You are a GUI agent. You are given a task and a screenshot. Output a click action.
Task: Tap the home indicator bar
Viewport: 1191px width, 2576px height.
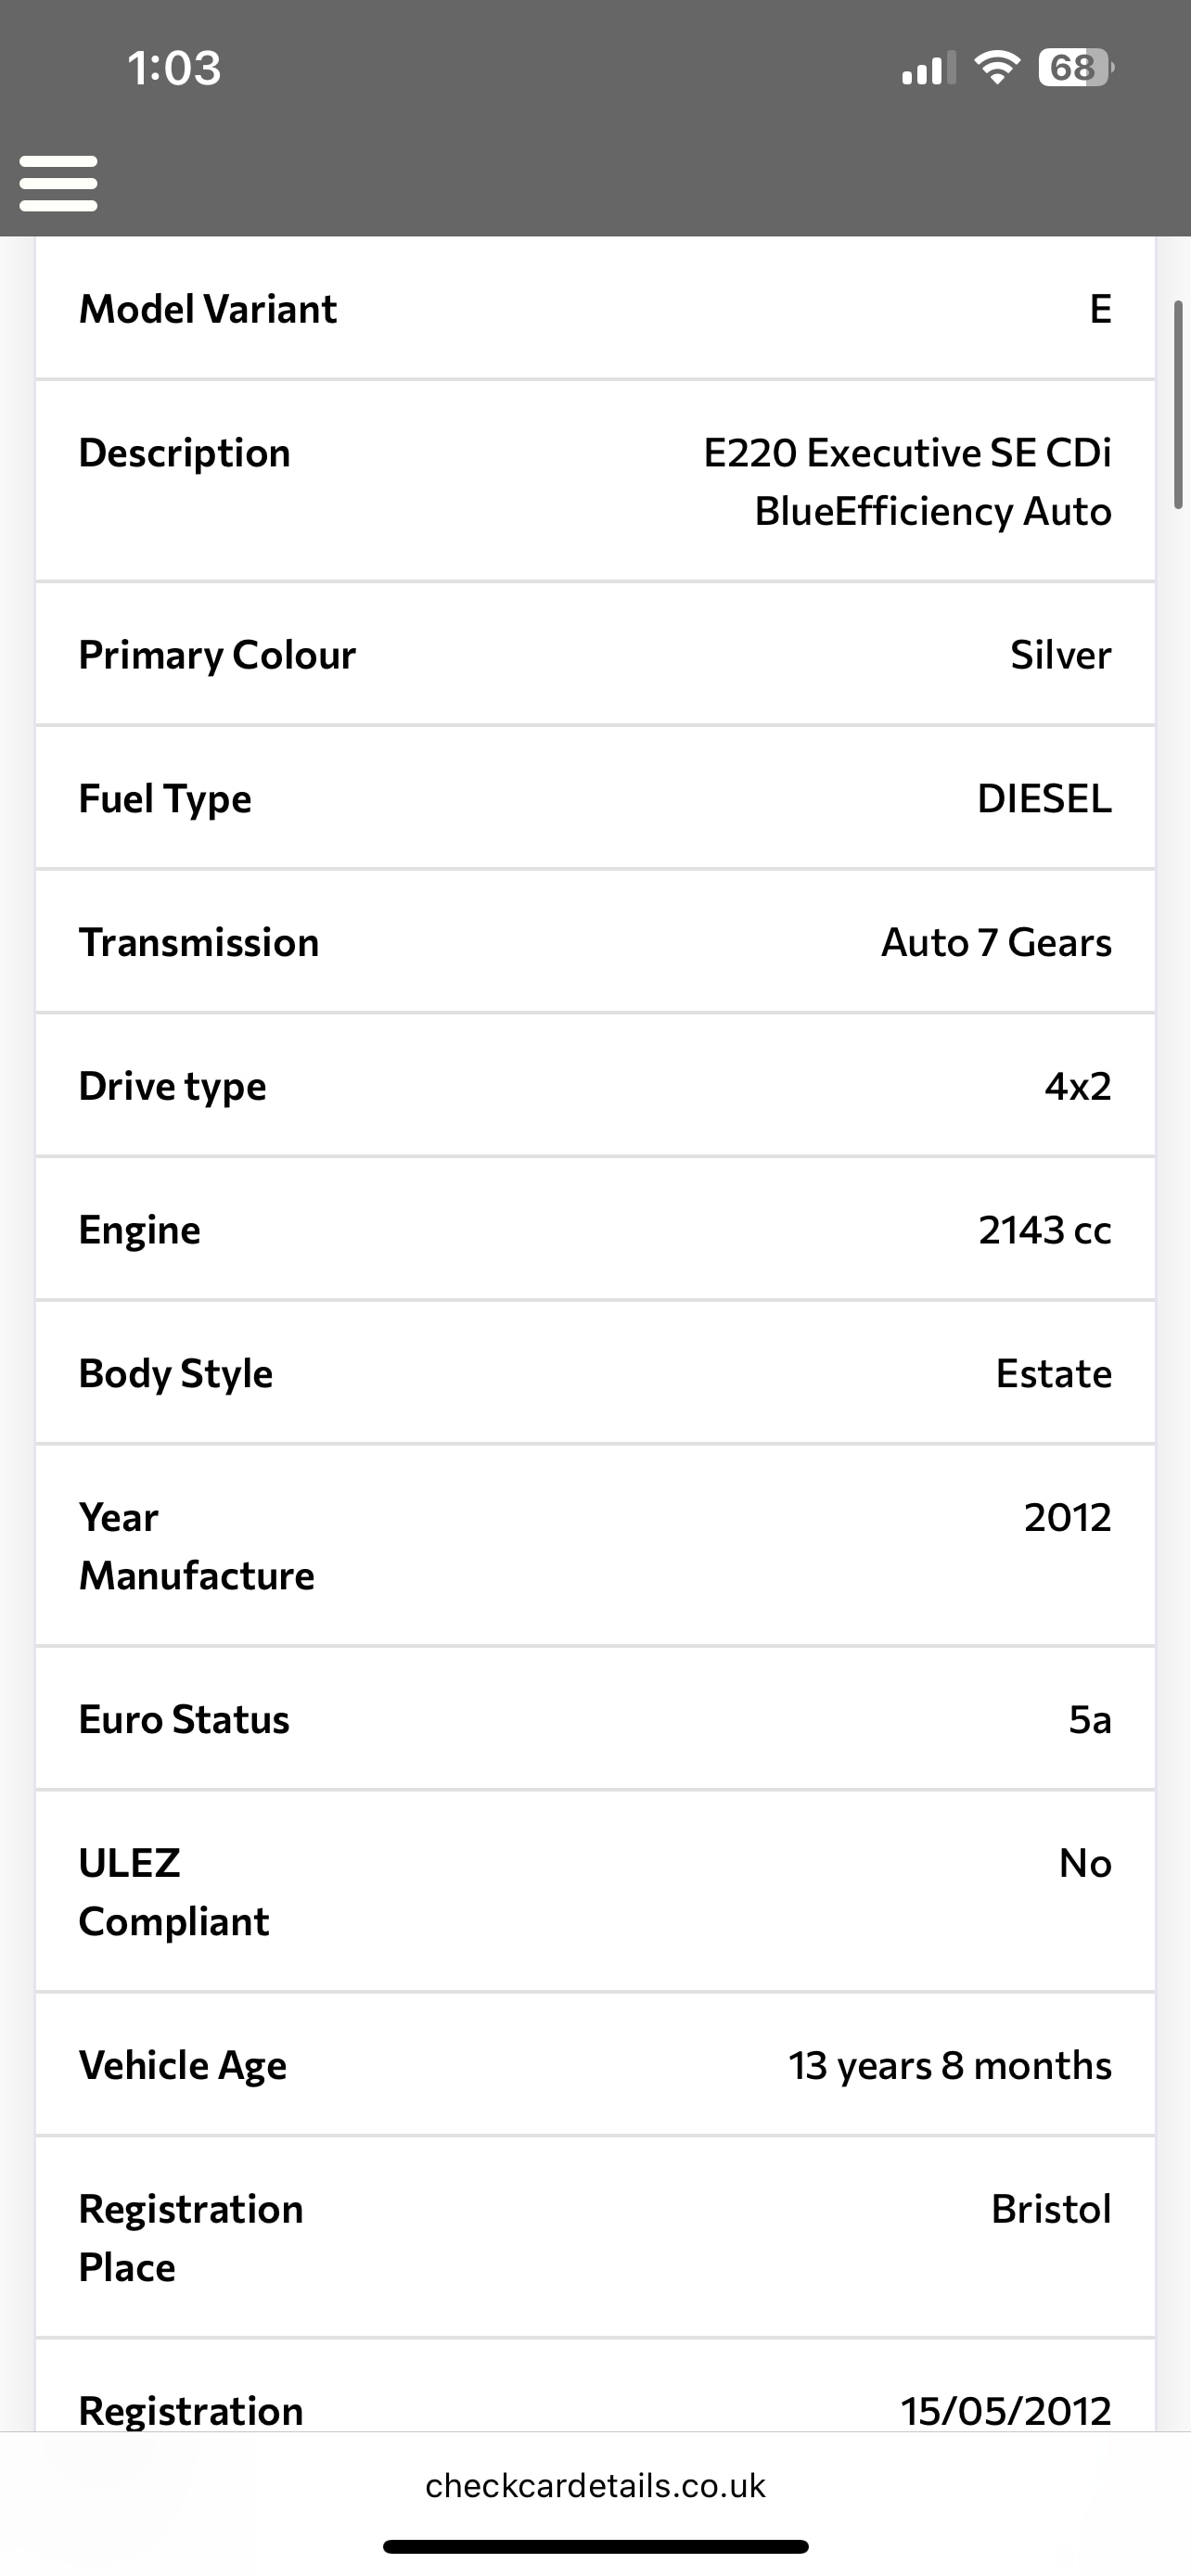pyautogui.click(x=595, y=2547)
